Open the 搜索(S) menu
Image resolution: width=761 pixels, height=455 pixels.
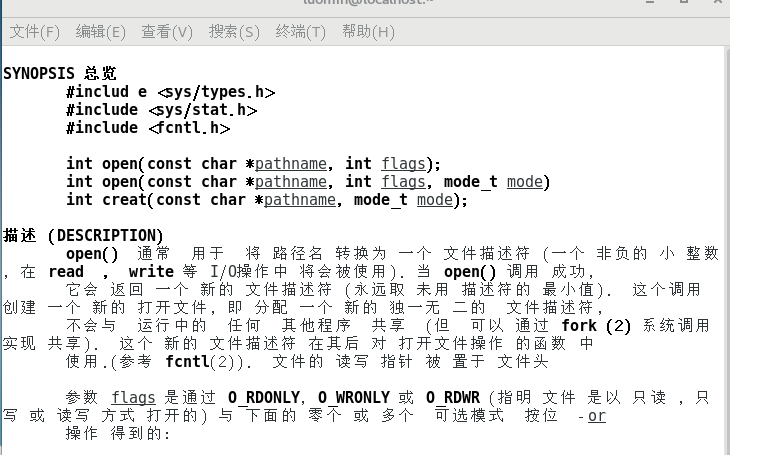[234, 32]
